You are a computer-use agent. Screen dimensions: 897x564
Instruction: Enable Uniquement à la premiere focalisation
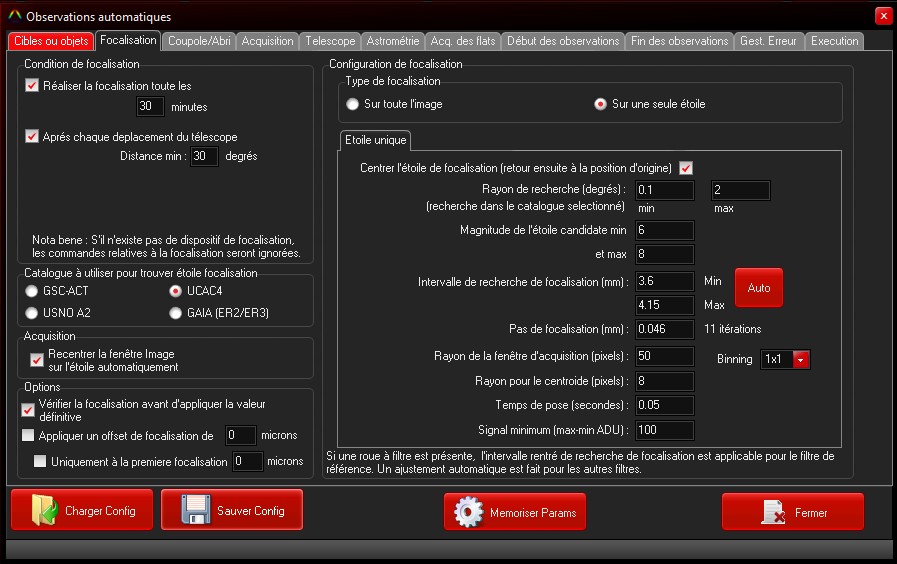pyautogui.click(x=40, y=461)
